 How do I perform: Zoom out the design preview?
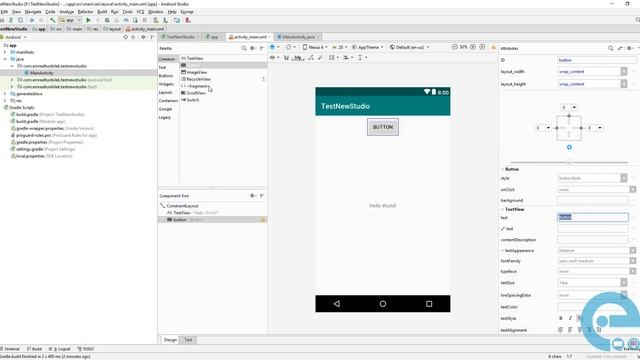[455, 47]
